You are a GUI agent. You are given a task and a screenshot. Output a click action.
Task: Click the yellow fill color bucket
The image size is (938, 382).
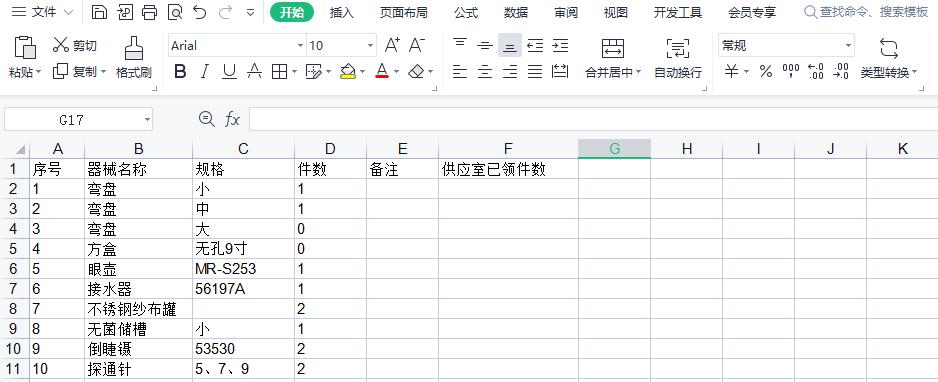(348, 72)
